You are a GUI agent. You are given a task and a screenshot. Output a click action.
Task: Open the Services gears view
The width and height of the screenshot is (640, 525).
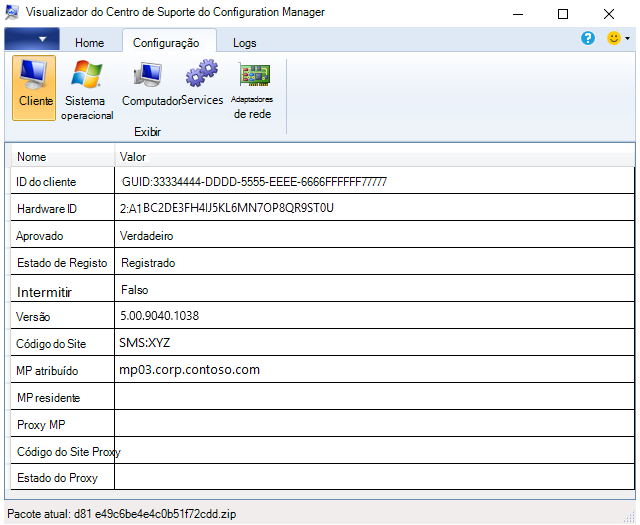[x=202, y=83]
